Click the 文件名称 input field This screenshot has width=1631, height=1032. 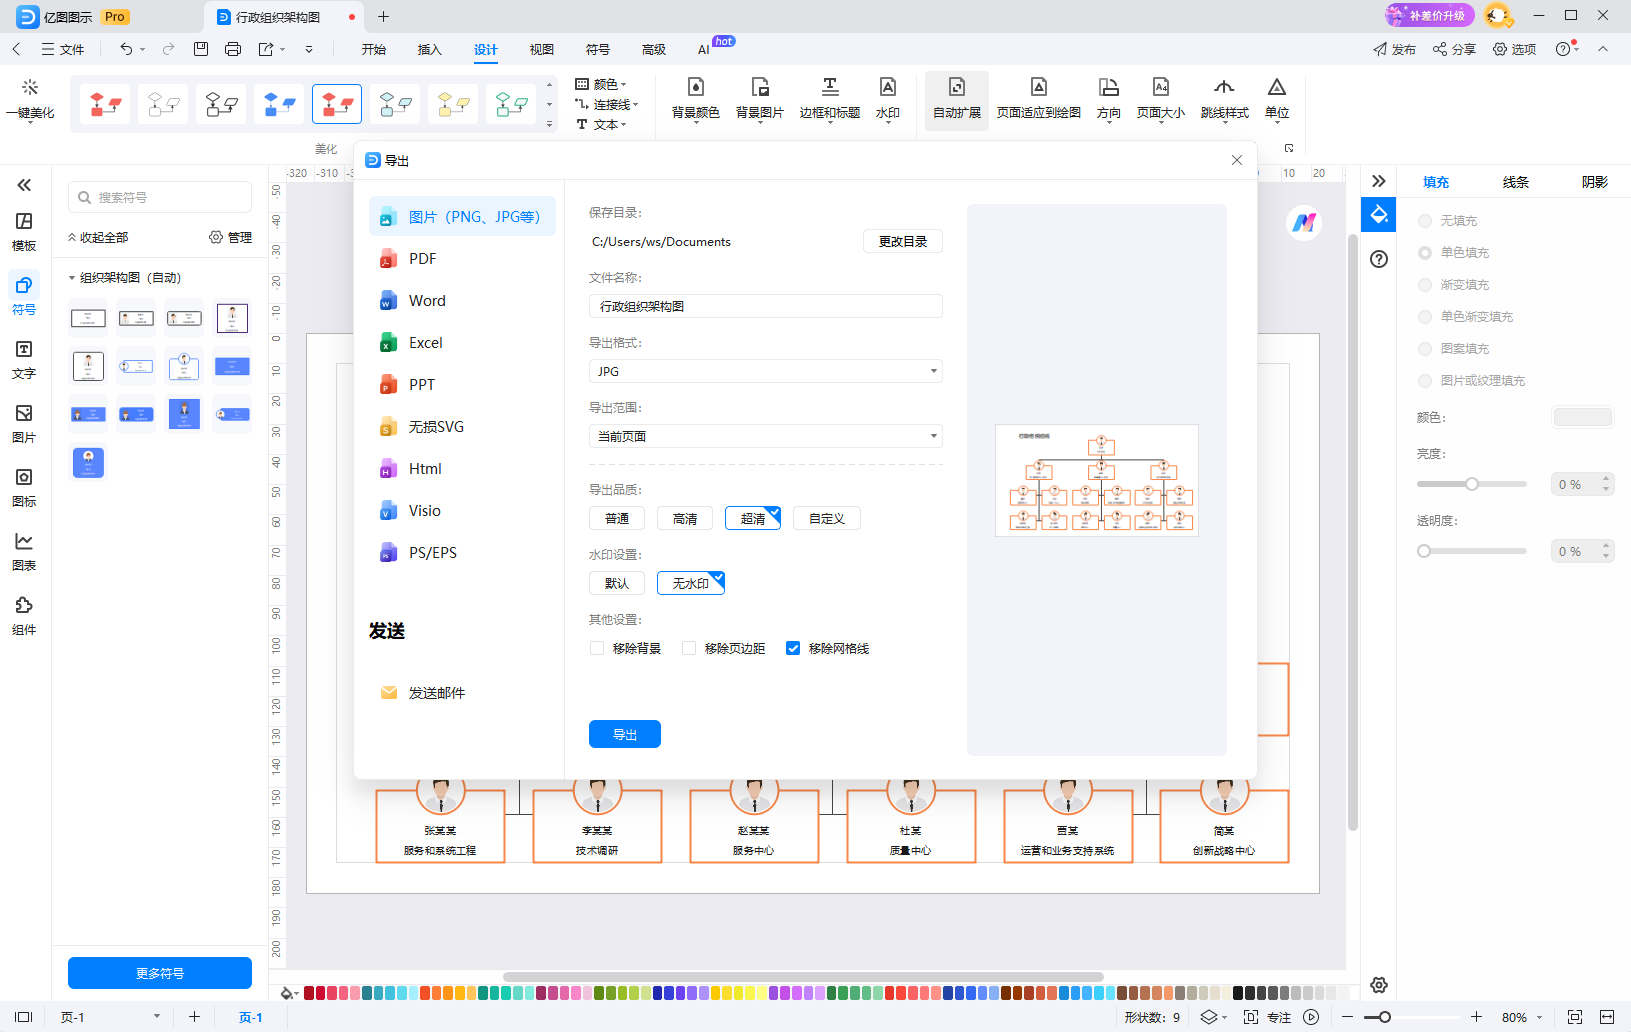point(766,306)
